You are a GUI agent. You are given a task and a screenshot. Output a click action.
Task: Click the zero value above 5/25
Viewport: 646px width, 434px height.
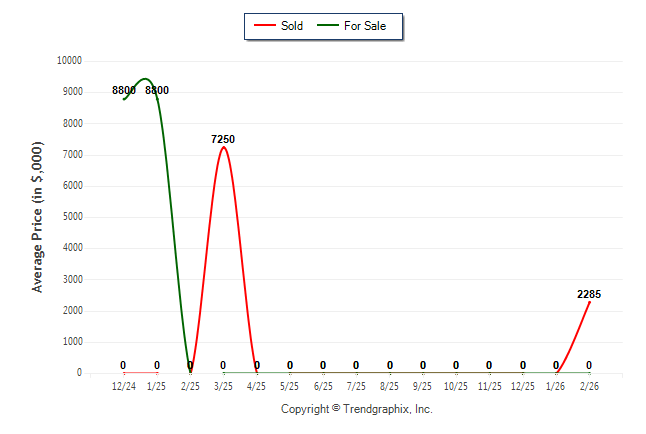[290, 365]
